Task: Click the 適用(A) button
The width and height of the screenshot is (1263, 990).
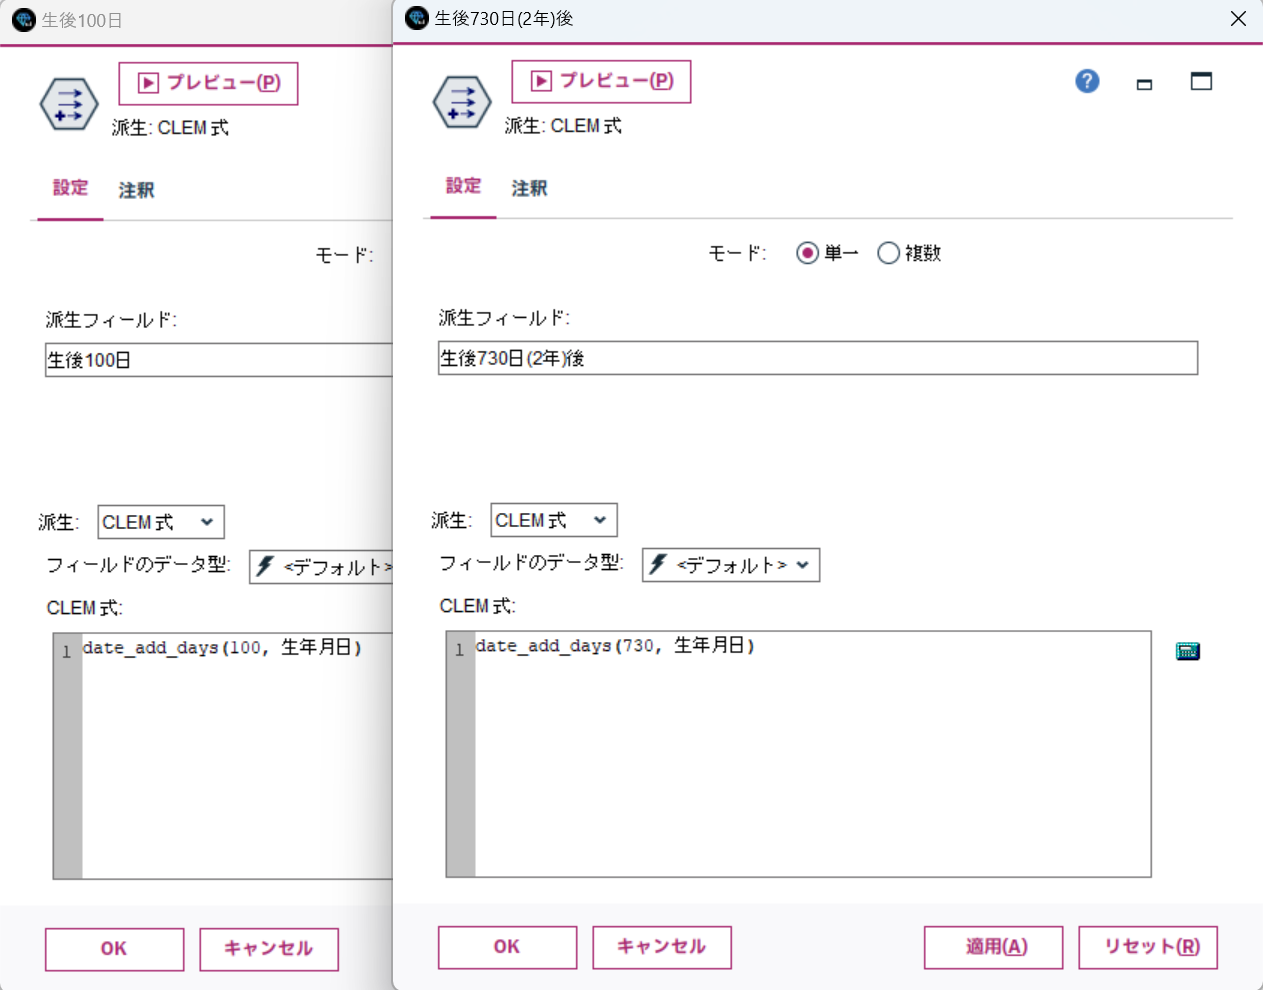Action: point(993,947)
